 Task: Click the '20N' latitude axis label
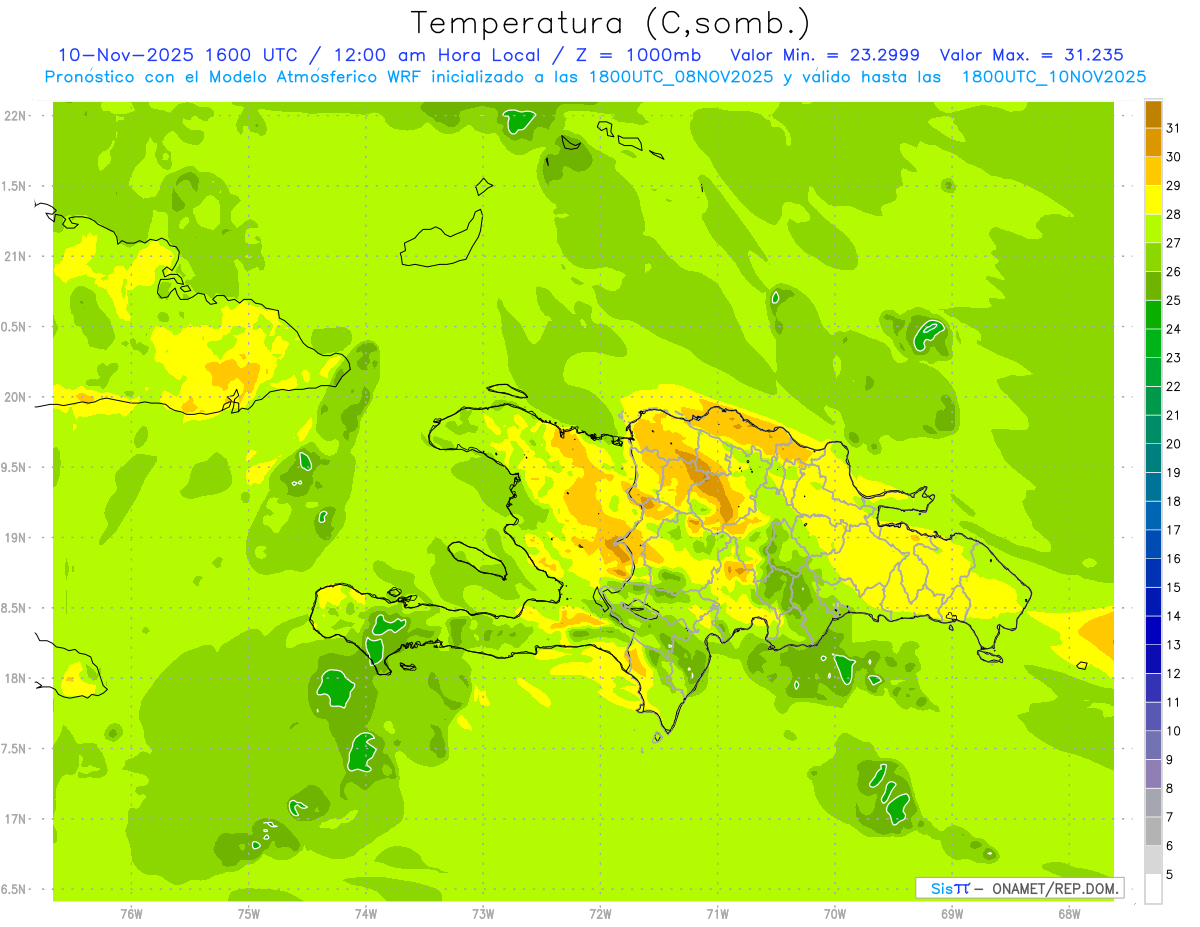click(16, 397)
